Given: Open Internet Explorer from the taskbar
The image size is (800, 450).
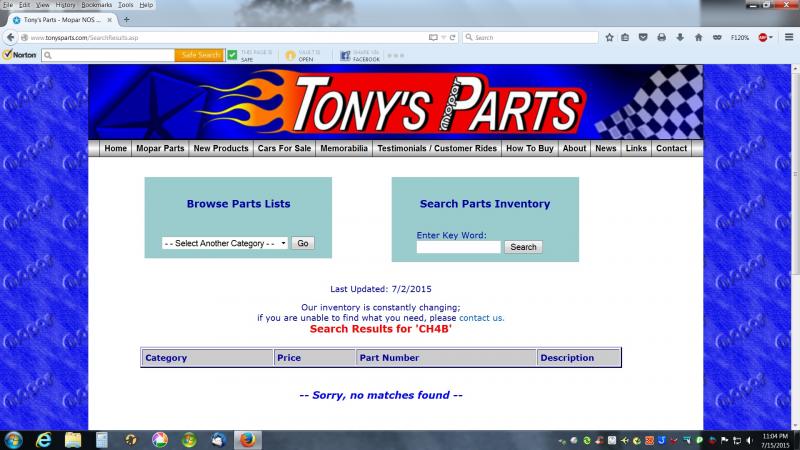Looking at the screenshot, I should 44,439.
